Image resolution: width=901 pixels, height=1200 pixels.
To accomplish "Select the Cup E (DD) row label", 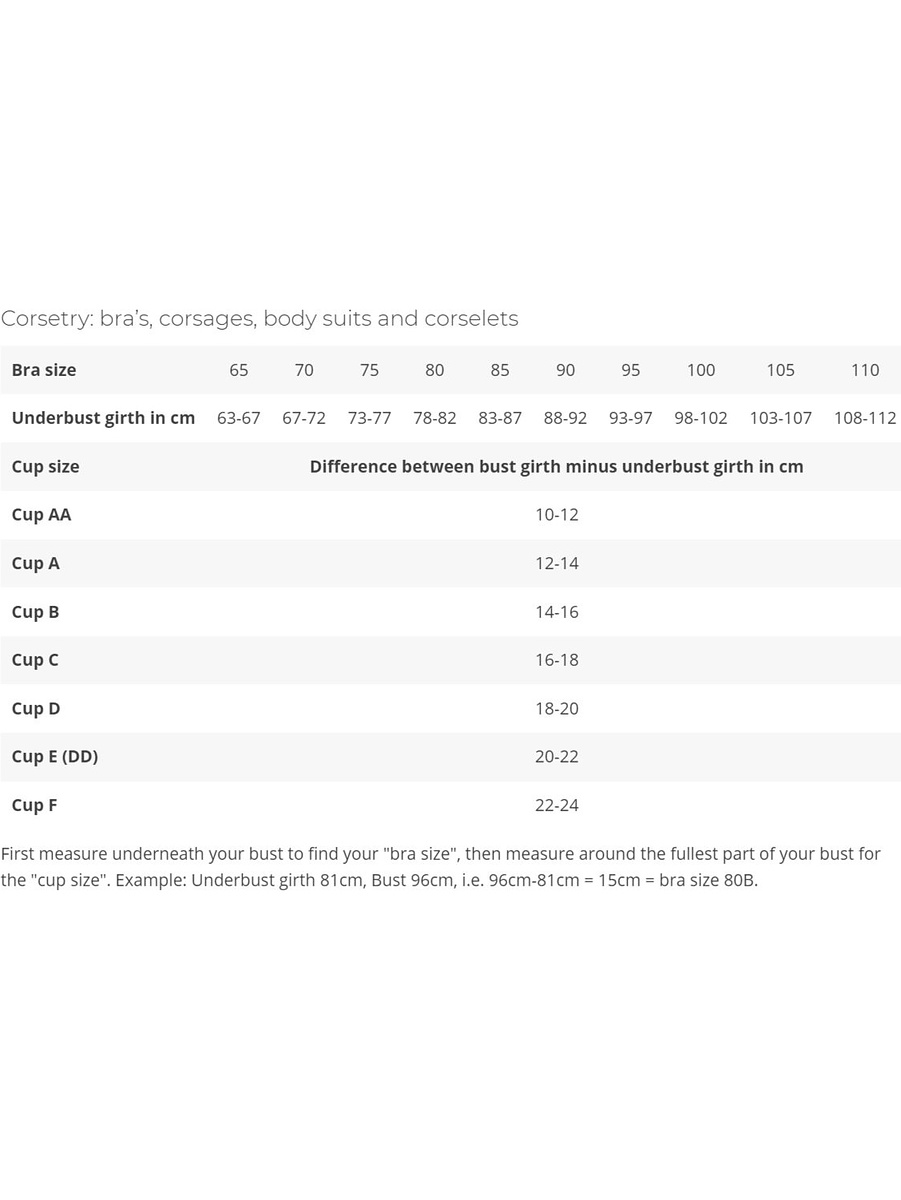I will [x=54, y=757].
